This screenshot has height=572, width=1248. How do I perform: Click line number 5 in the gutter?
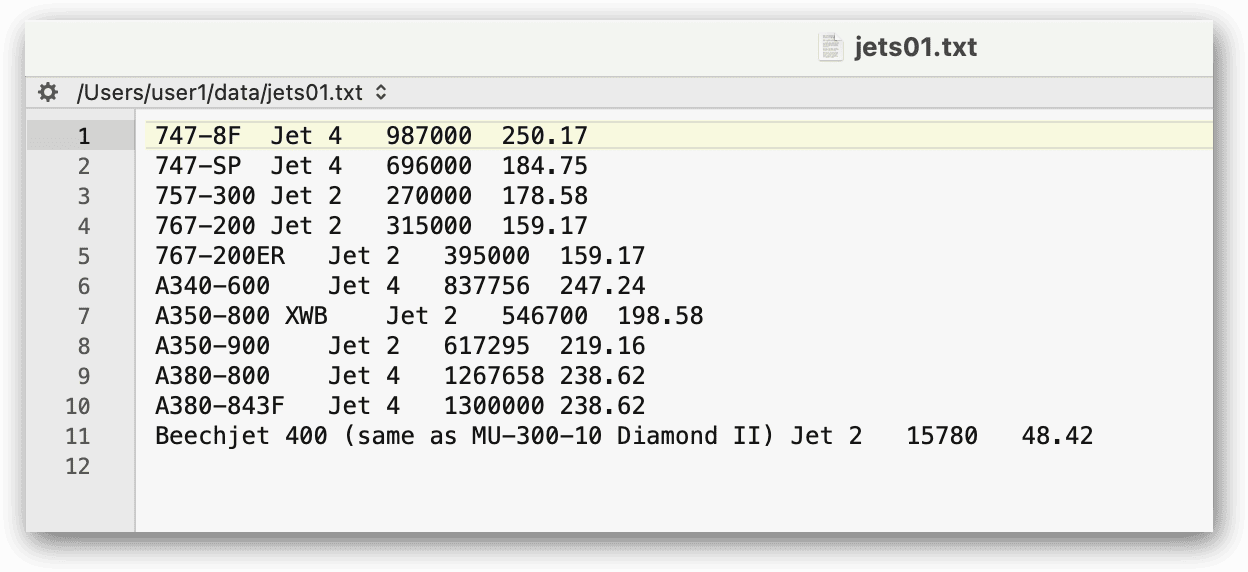[x=83, y=256]
